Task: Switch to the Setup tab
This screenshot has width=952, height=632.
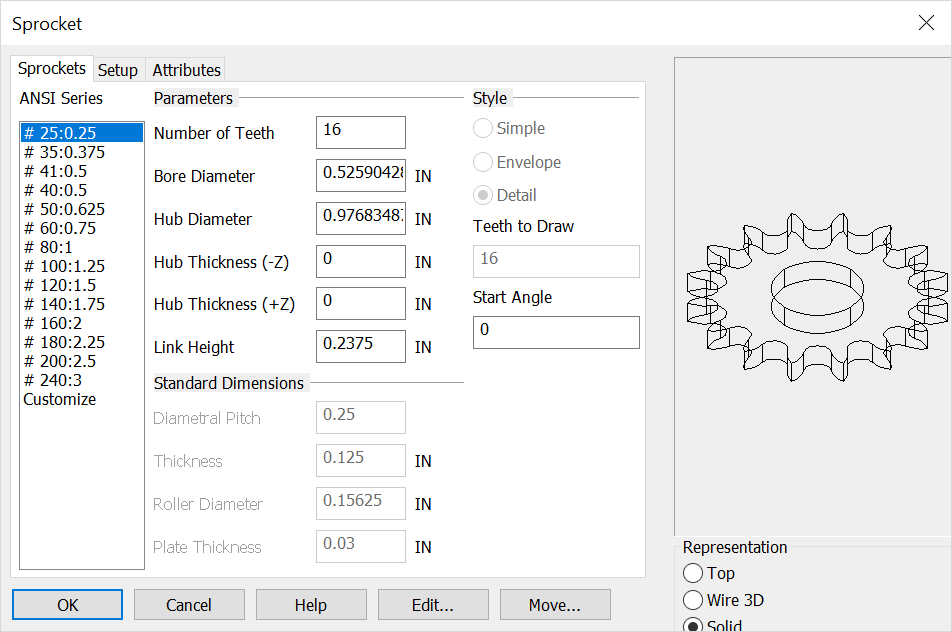Action: (x=118, y=70)
